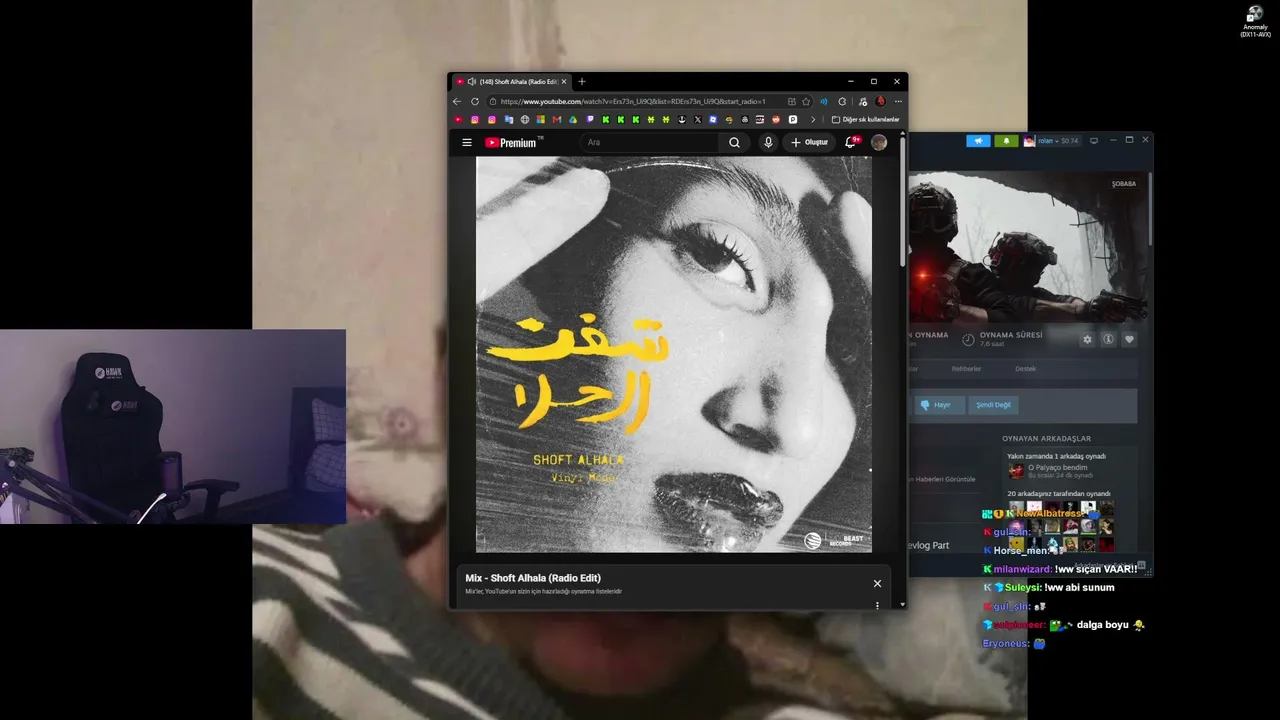1280x720 pixels.
Task: Click the OYNAMA SÜRESİ playtime text
Action: [x=1011, y=335]
